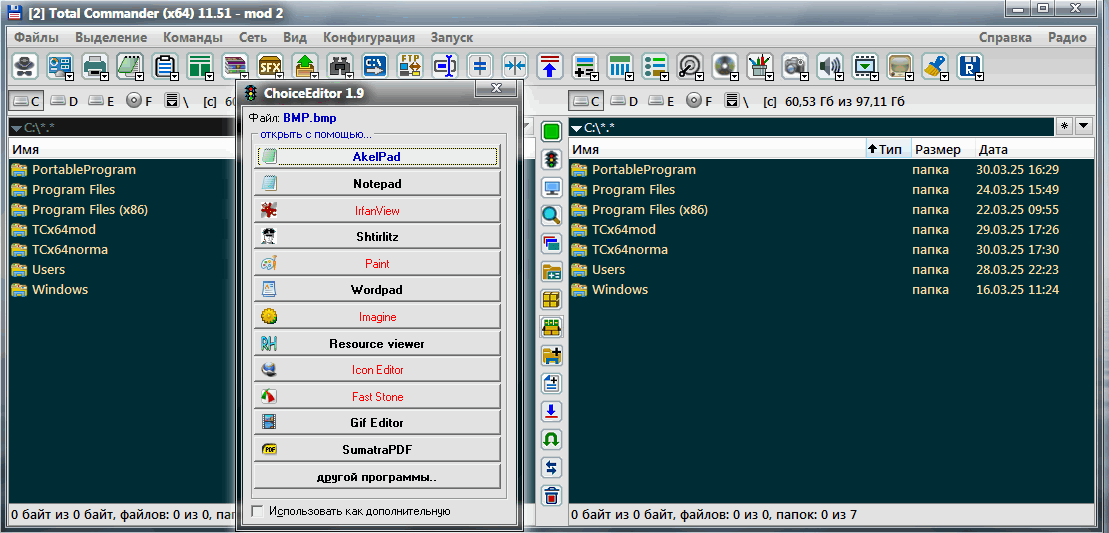Image resolution: width=1109 pixels, height=533 pixels.
Task: Click the red trash bin in the vertical bar
Action: click(x=552, y=495)
